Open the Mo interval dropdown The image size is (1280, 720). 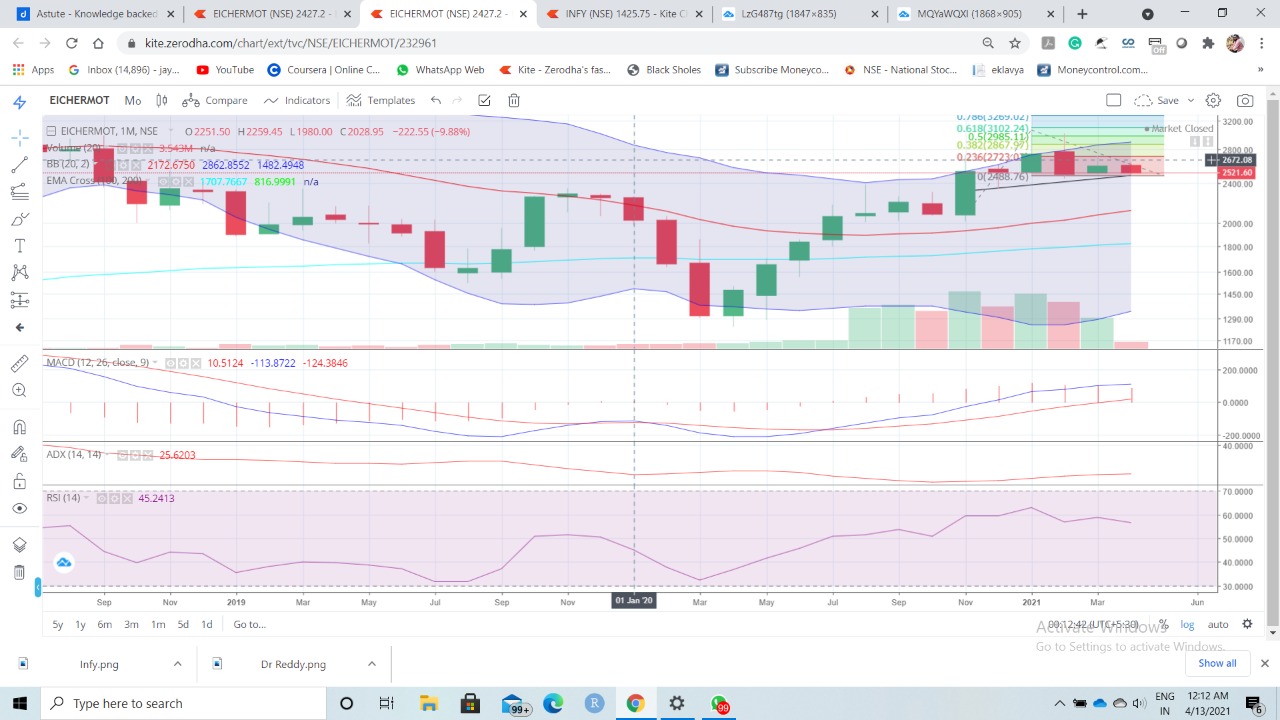(133, 100)
